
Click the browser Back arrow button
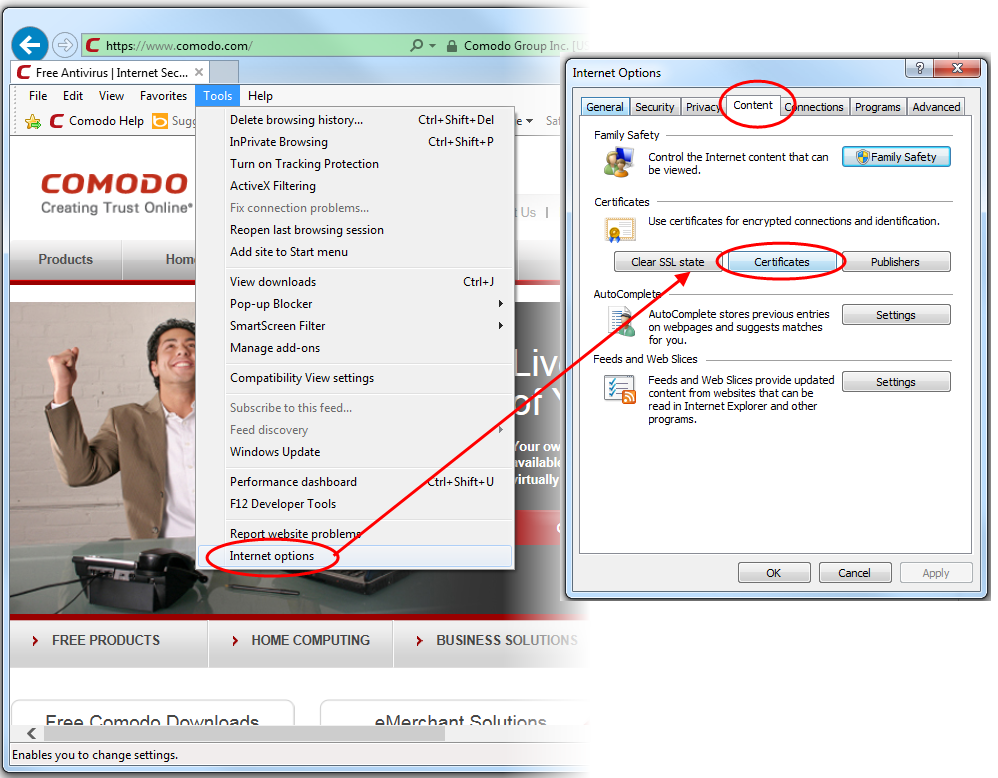(30, 45)
